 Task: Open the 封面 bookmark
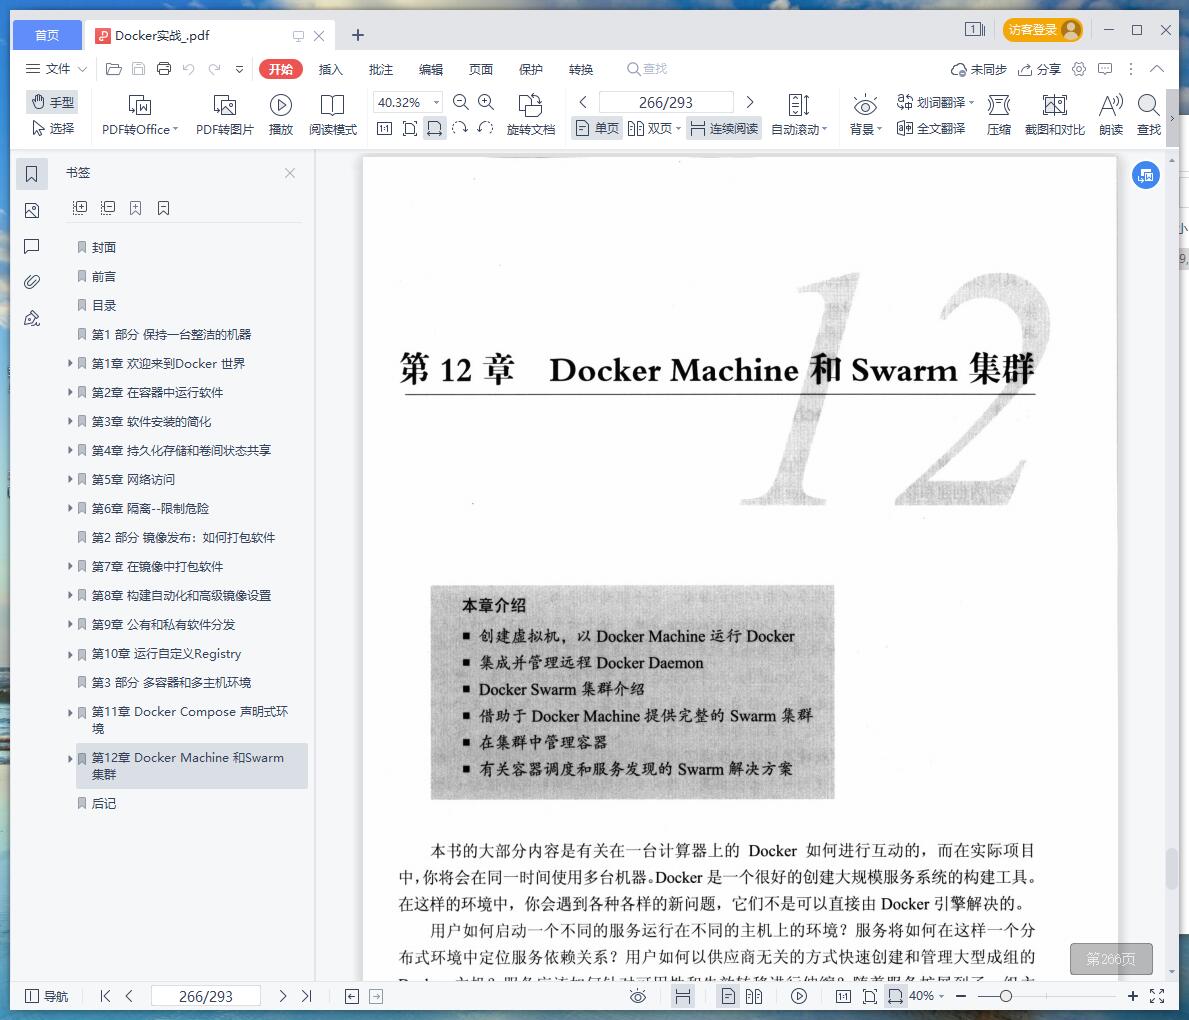tap(104, 247)
